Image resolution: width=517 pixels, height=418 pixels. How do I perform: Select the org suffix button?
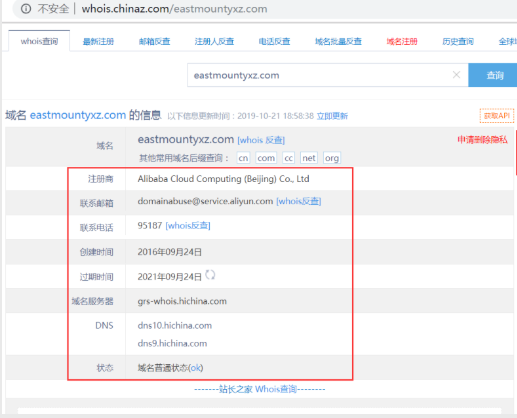coord(332,158)
